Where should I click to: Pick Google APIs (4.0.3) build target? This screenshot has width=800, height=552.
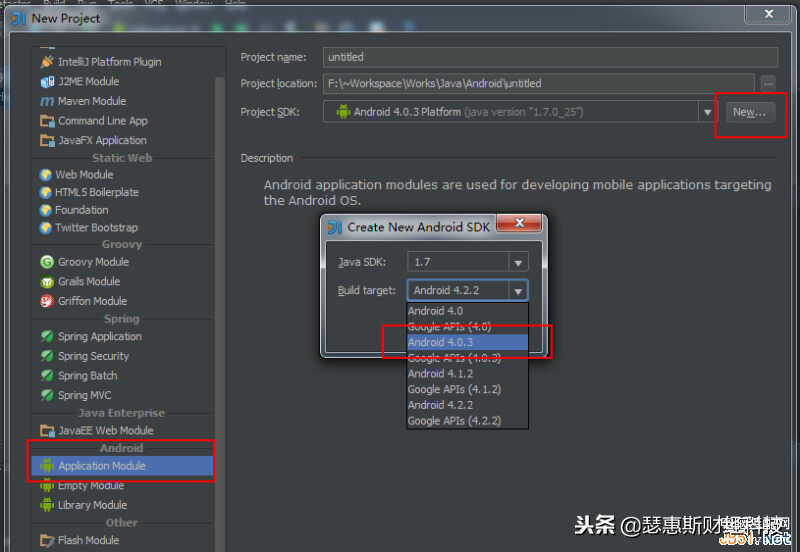(x=467, y=358)
